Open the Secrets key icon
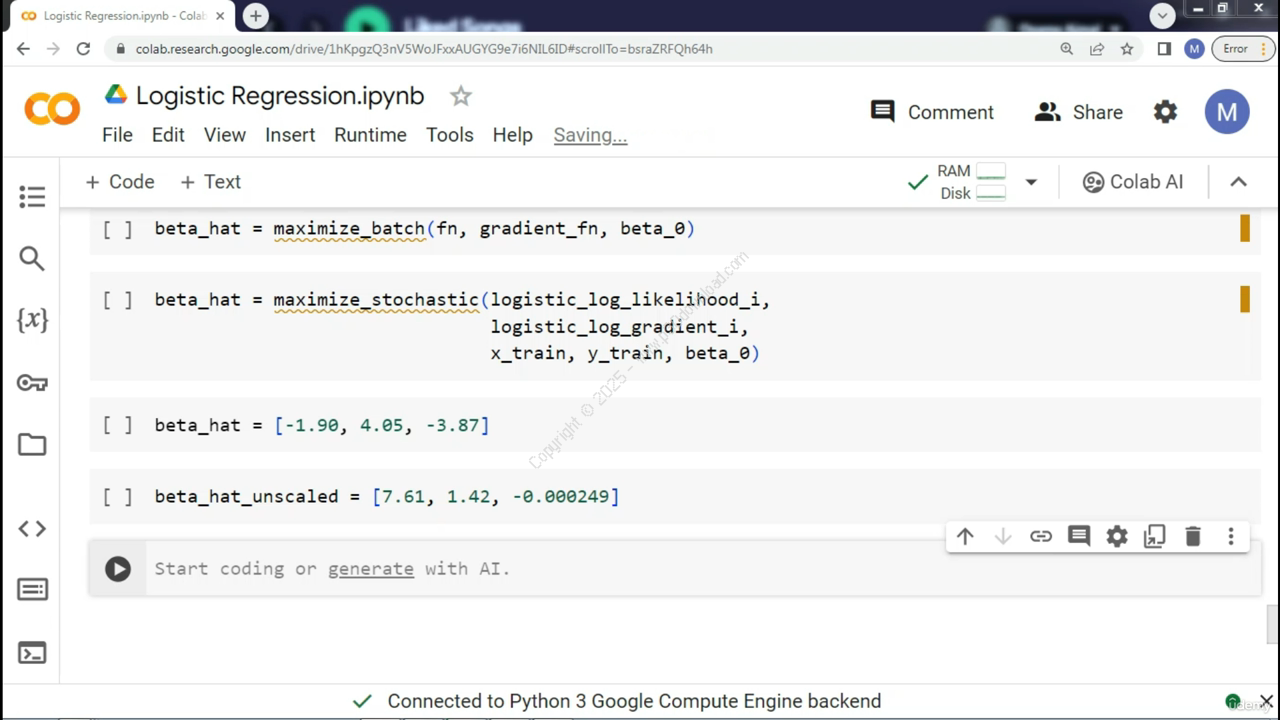 [x=32, y=383]
